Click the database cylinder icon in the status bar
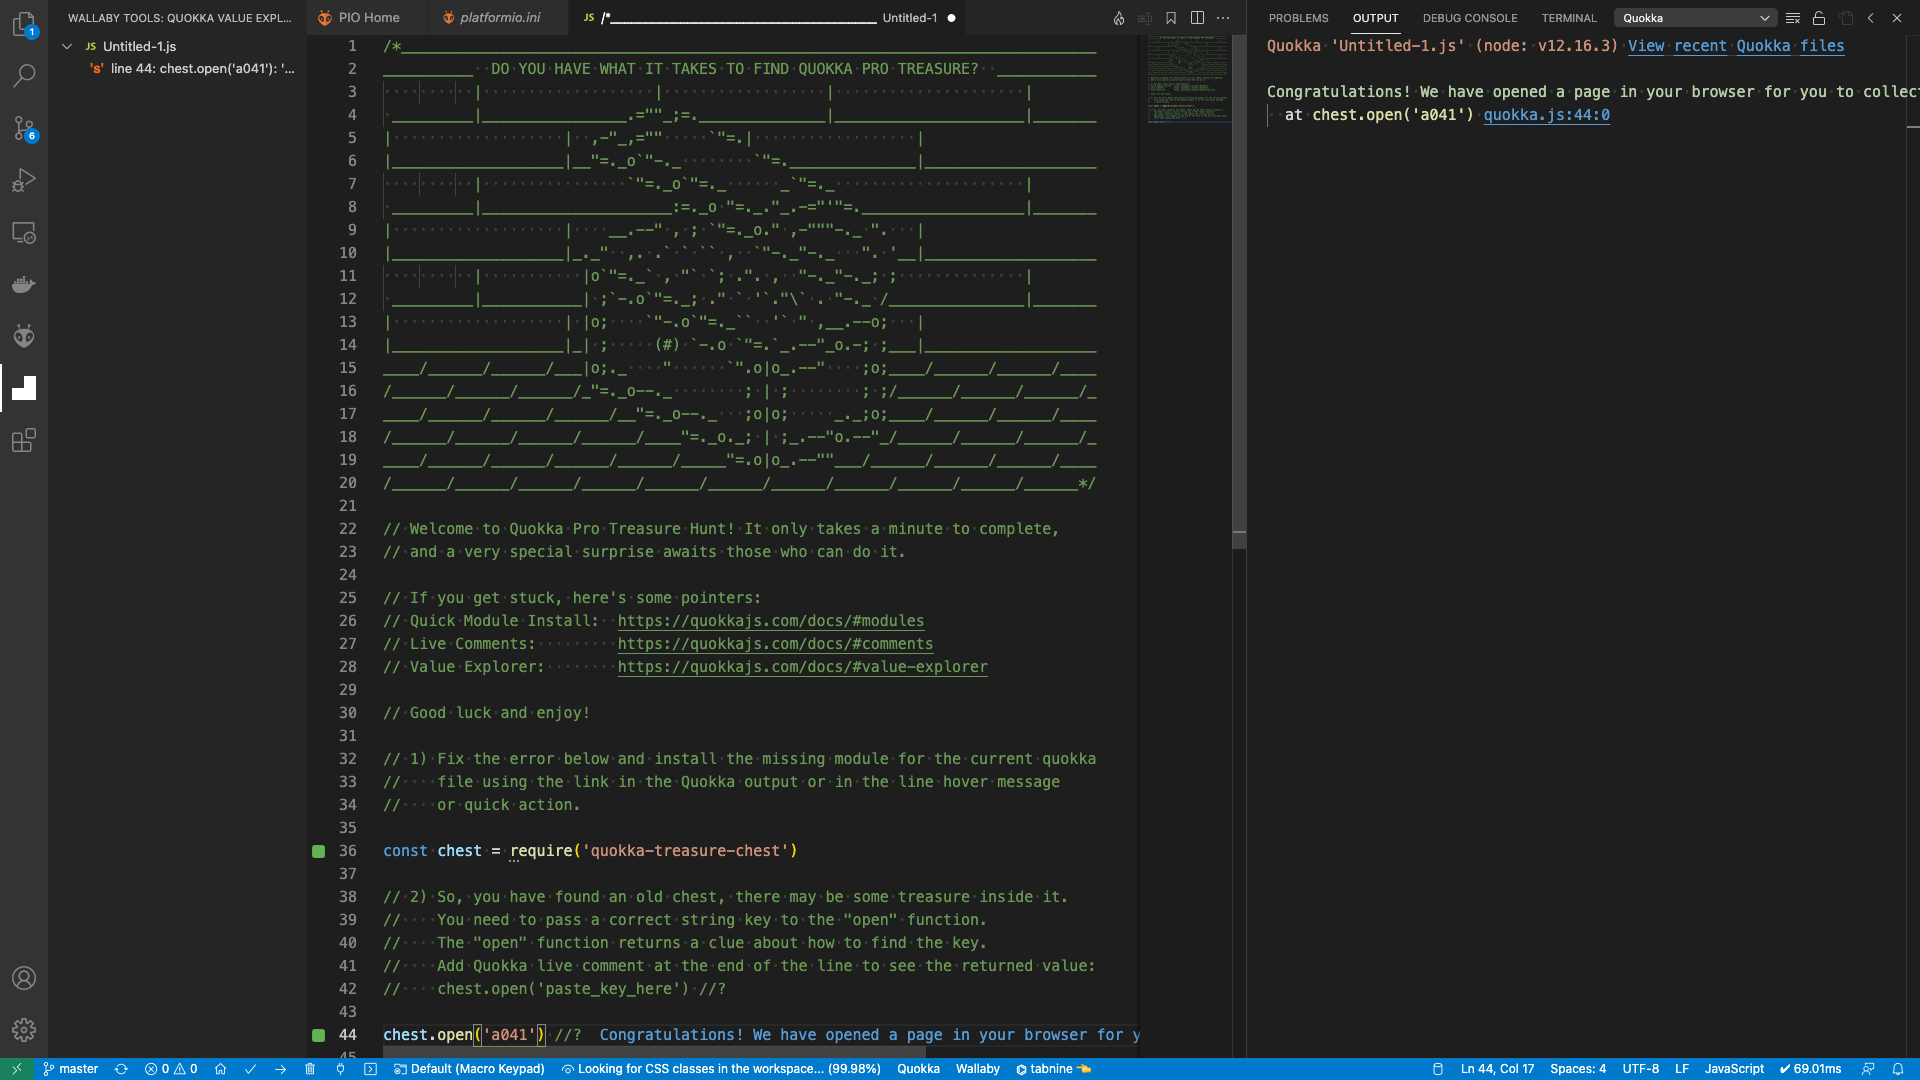Image resolution: width=1920 pixels, height=1080 pixels. [1438, 1069]
